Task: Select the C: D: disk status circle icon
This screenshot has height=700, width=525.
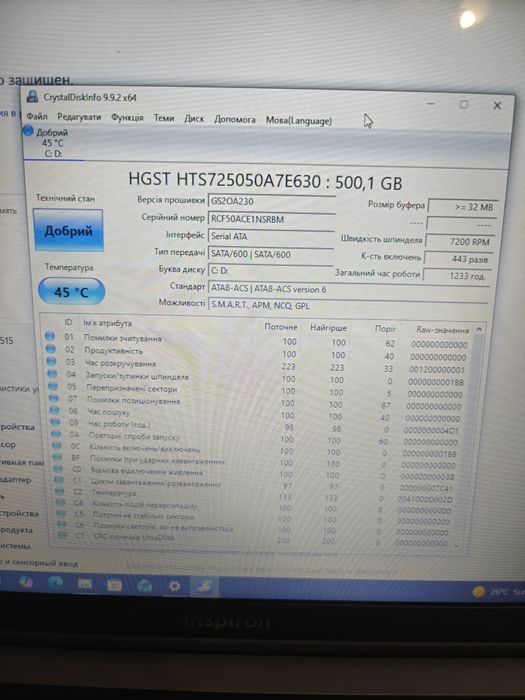Action: [x=28, y=131]
